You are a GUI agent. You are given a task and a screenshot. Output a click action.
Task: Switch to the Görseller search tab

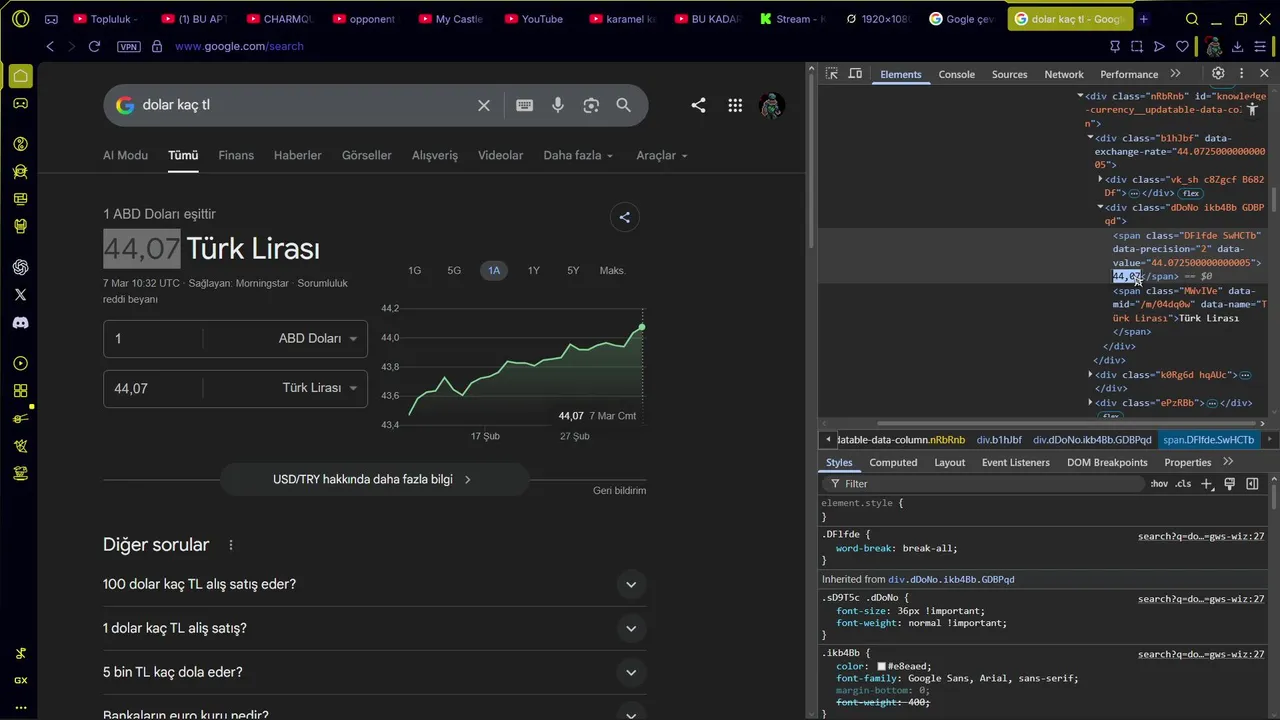pos(367,155)
